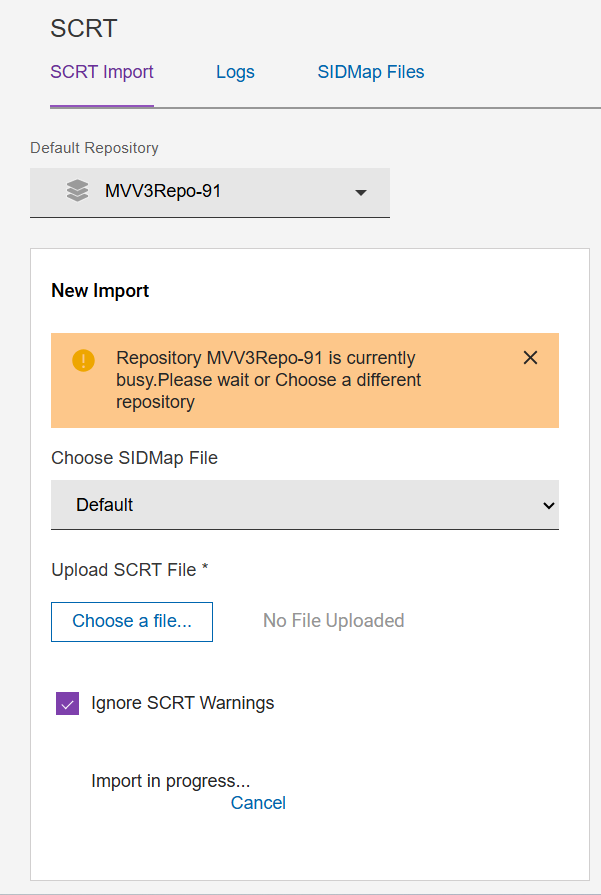The image size is (601, 895).
Task: Dismiss the repository busy alert
Action: click(530, 358)
